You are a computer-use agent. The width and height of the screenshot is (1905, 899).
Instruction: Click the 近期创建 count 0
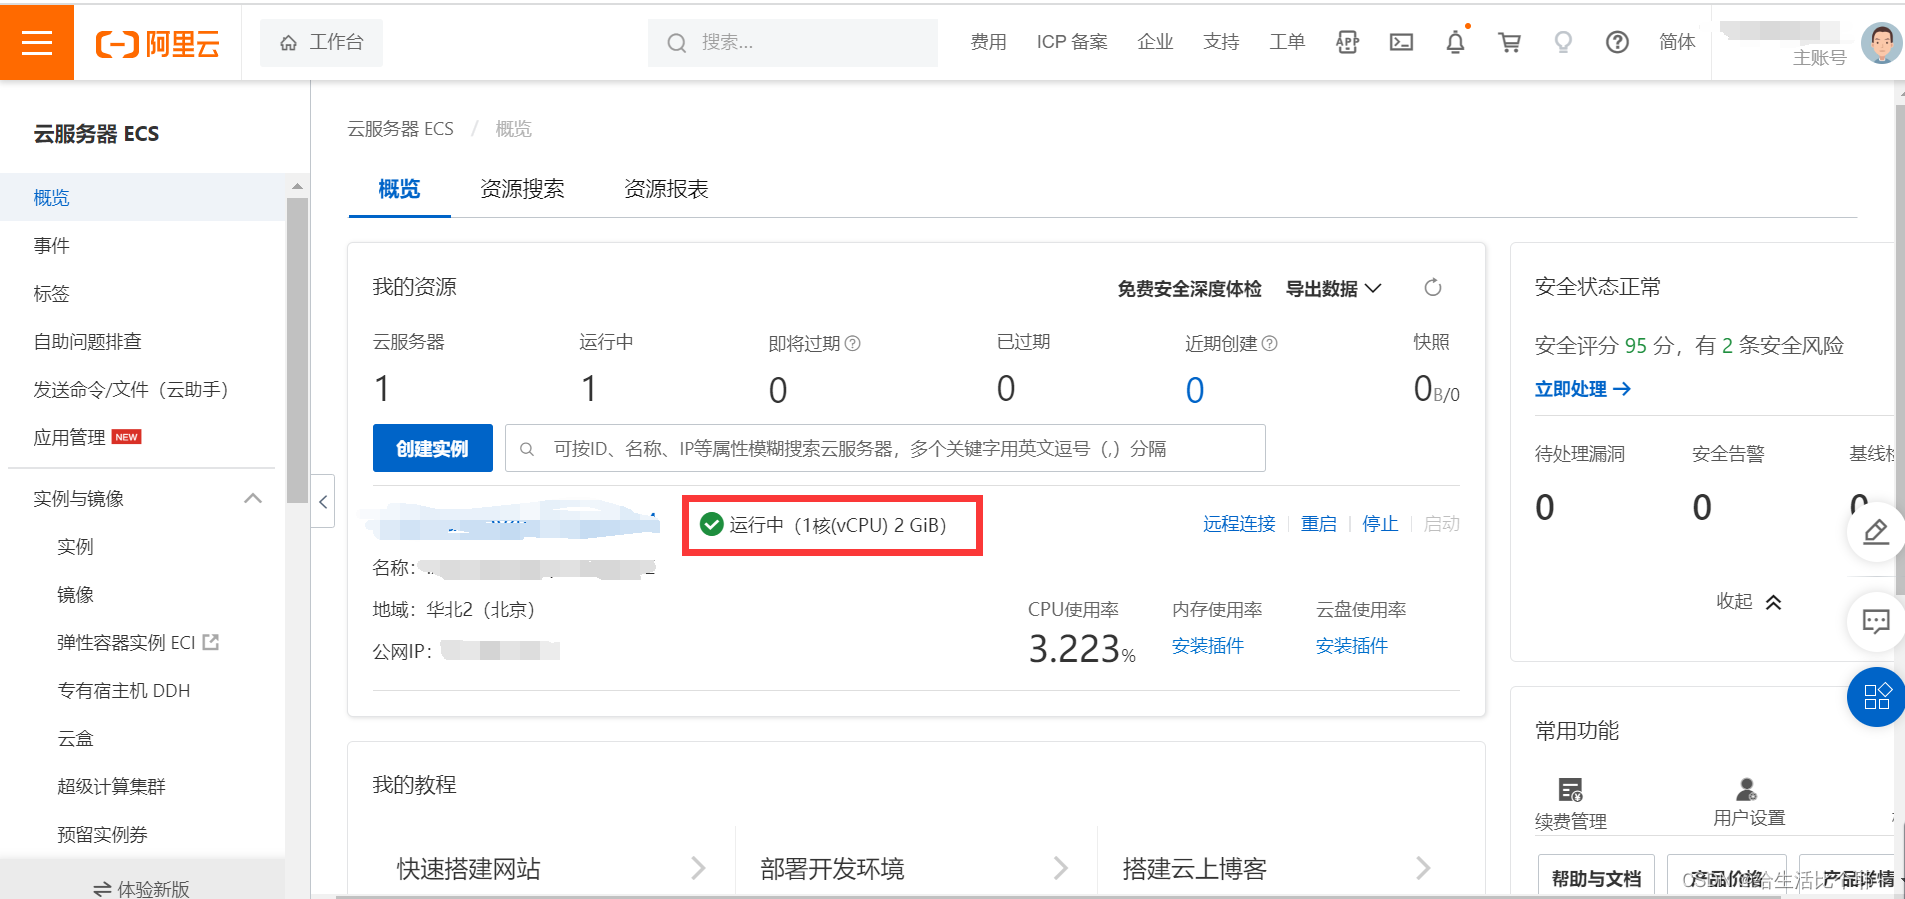click(x=1195, y=390)
